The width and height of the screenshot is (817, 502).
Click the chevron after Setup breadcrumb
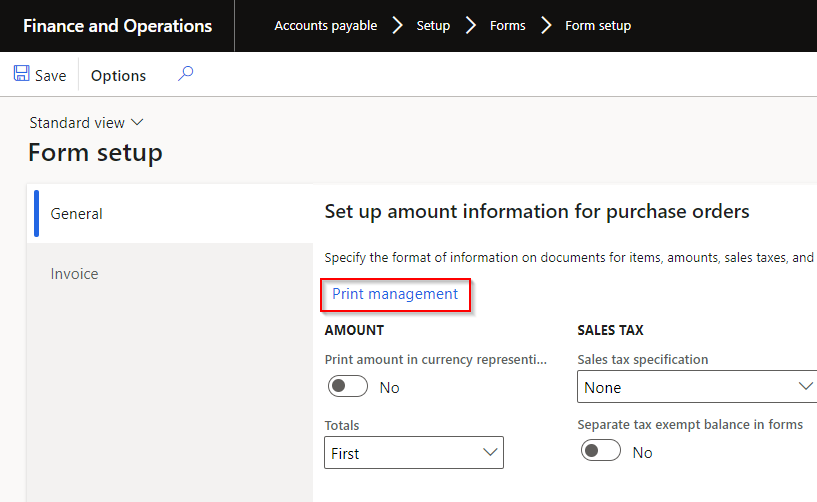click(x=471, y=25)
